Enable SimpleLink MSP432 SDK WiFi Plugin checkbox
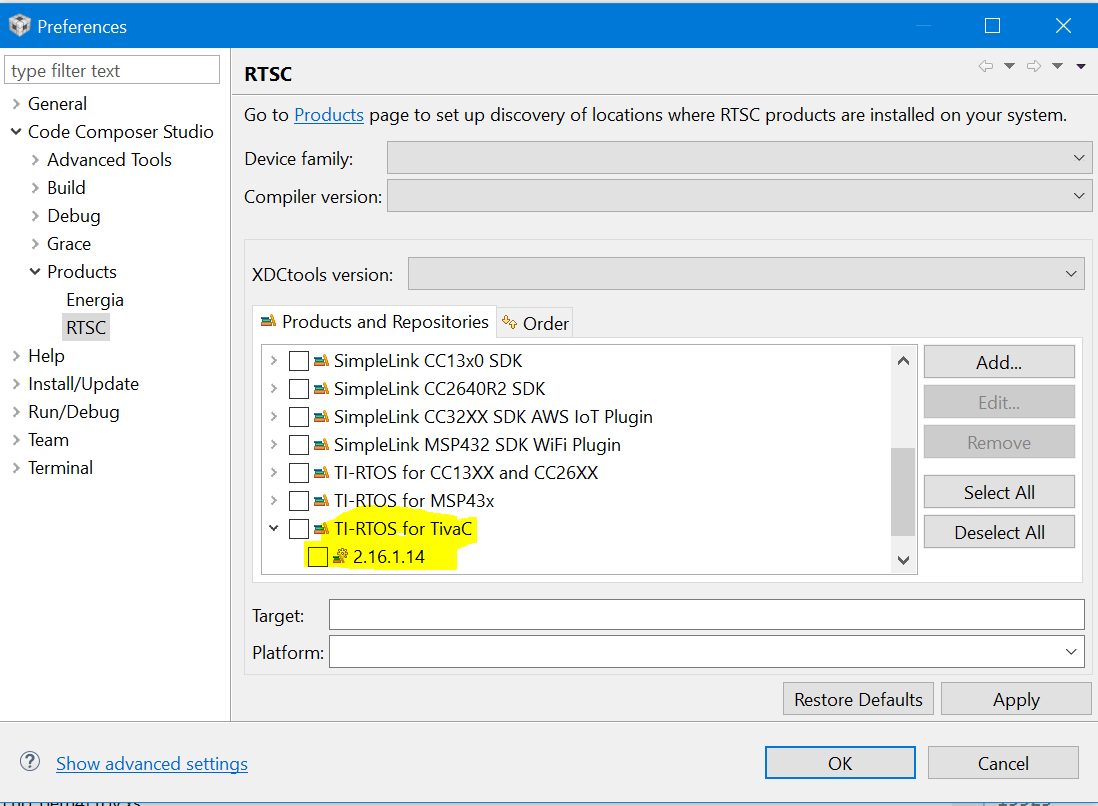 point(299,445)
